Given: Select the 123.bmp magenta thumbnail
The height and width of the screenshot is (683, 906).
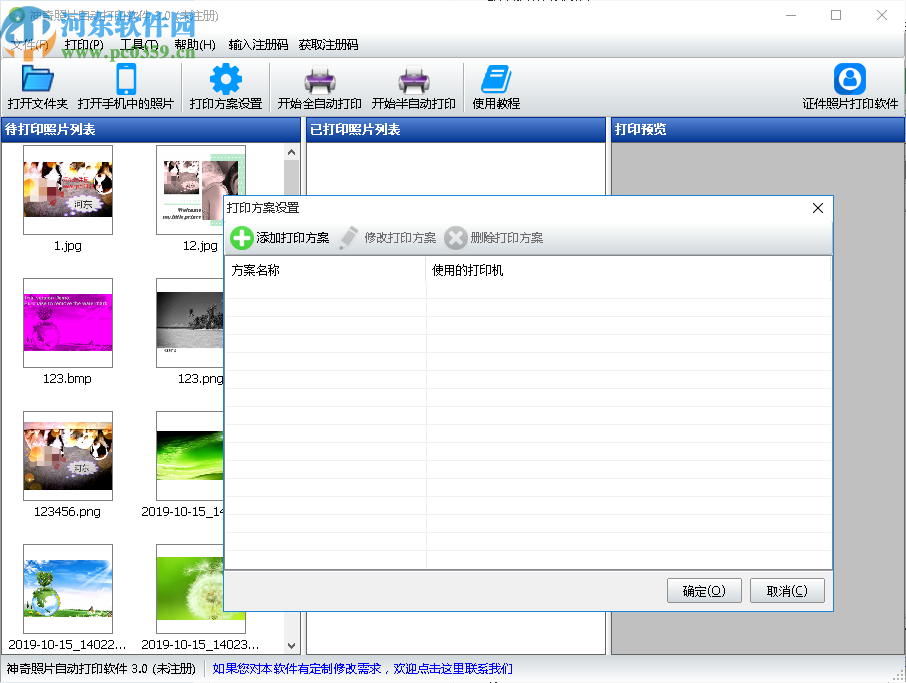Looking at the screenshot, I should click(68, 322).
